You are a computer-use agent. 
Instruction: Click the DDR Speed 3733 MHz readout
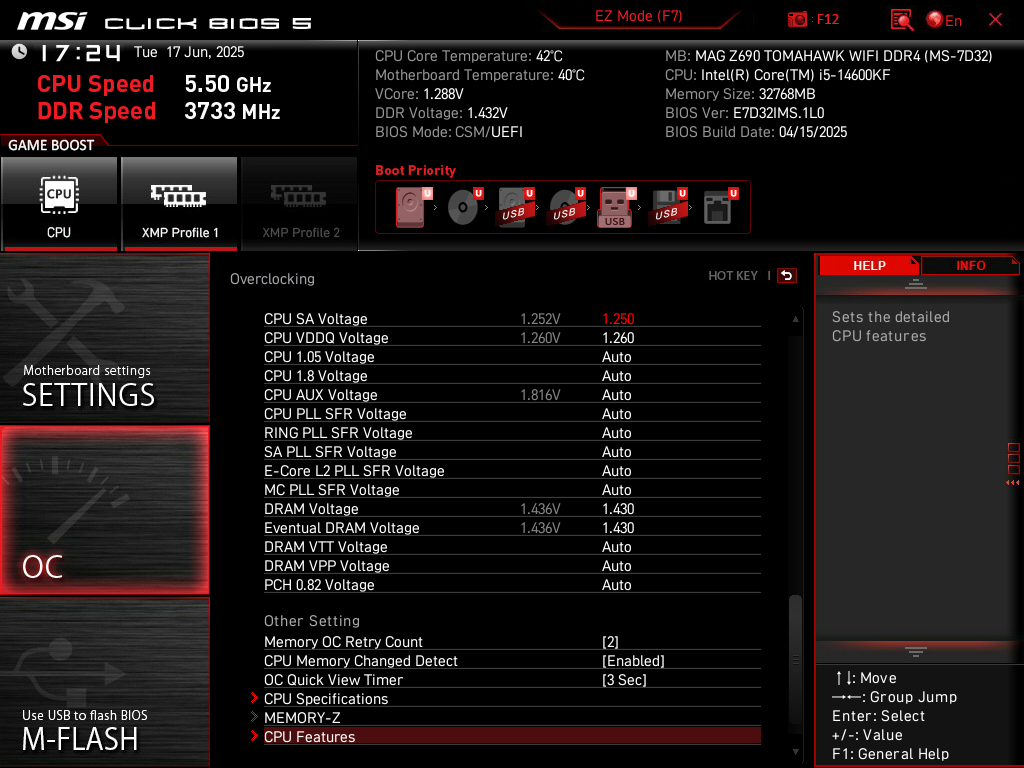click(159, 111)
